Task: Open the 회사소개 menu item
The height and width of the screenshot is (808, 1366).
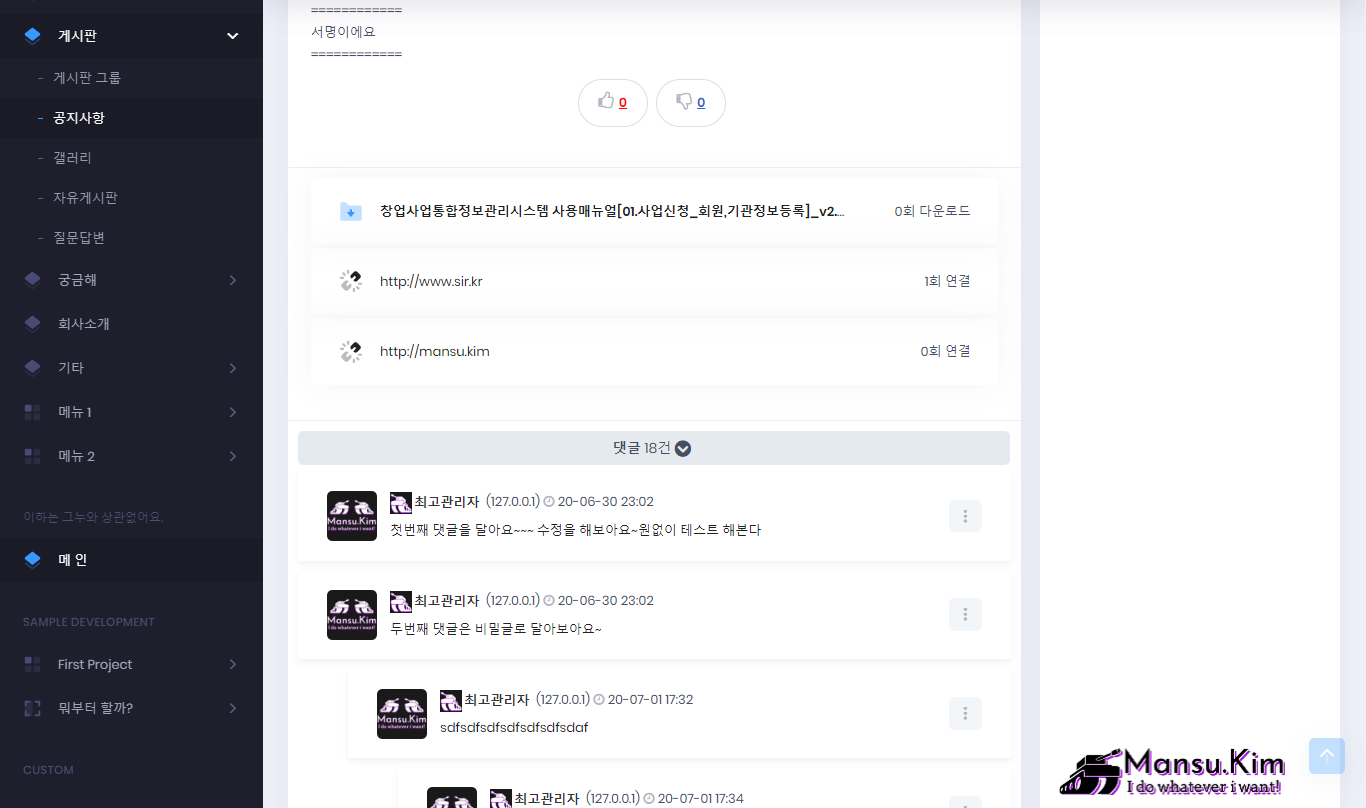Action: (x=84, y=324)
